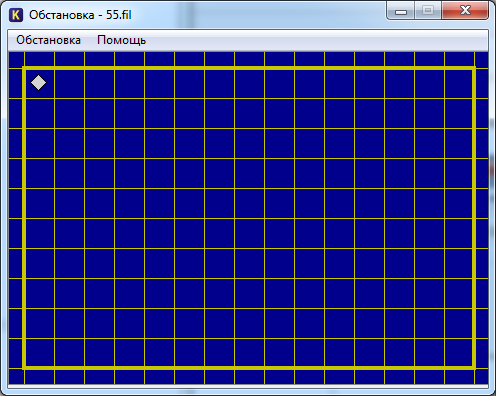Screen dimensions: 496x396
Task: Click the K application icon in title bar
Action: pos(16,15)
